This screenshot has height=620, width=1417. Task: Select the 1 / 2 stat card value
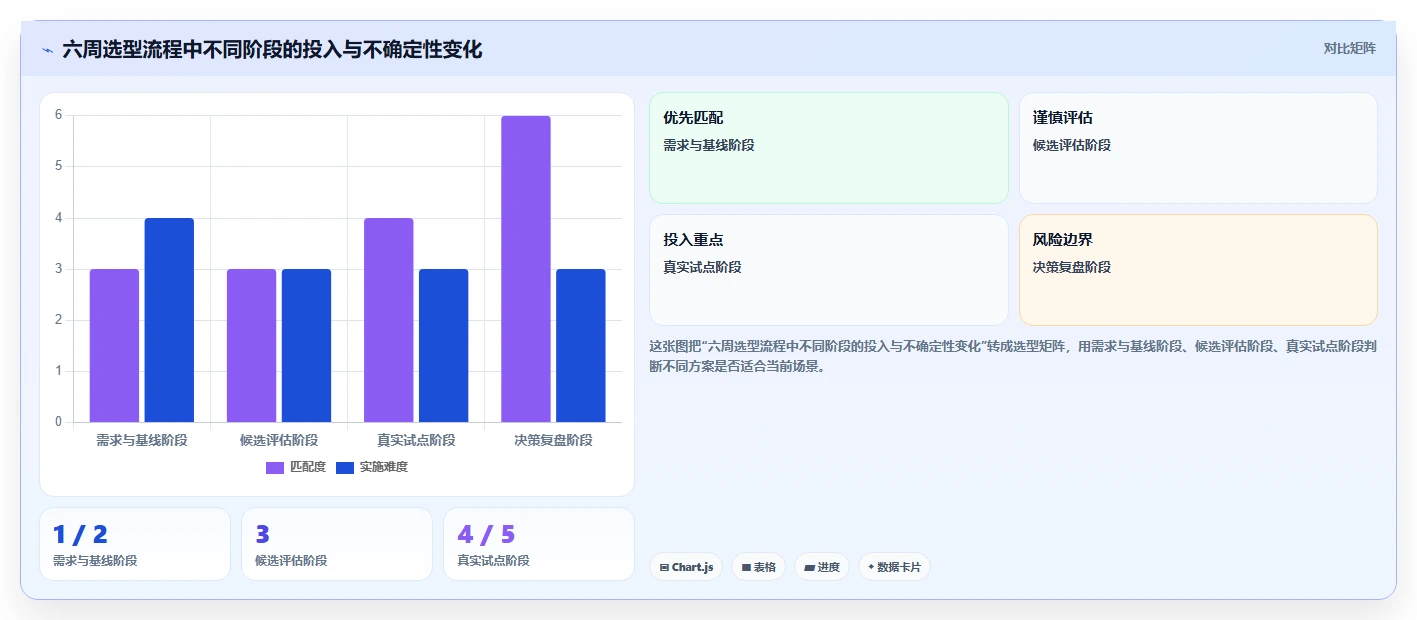point(80,535)
